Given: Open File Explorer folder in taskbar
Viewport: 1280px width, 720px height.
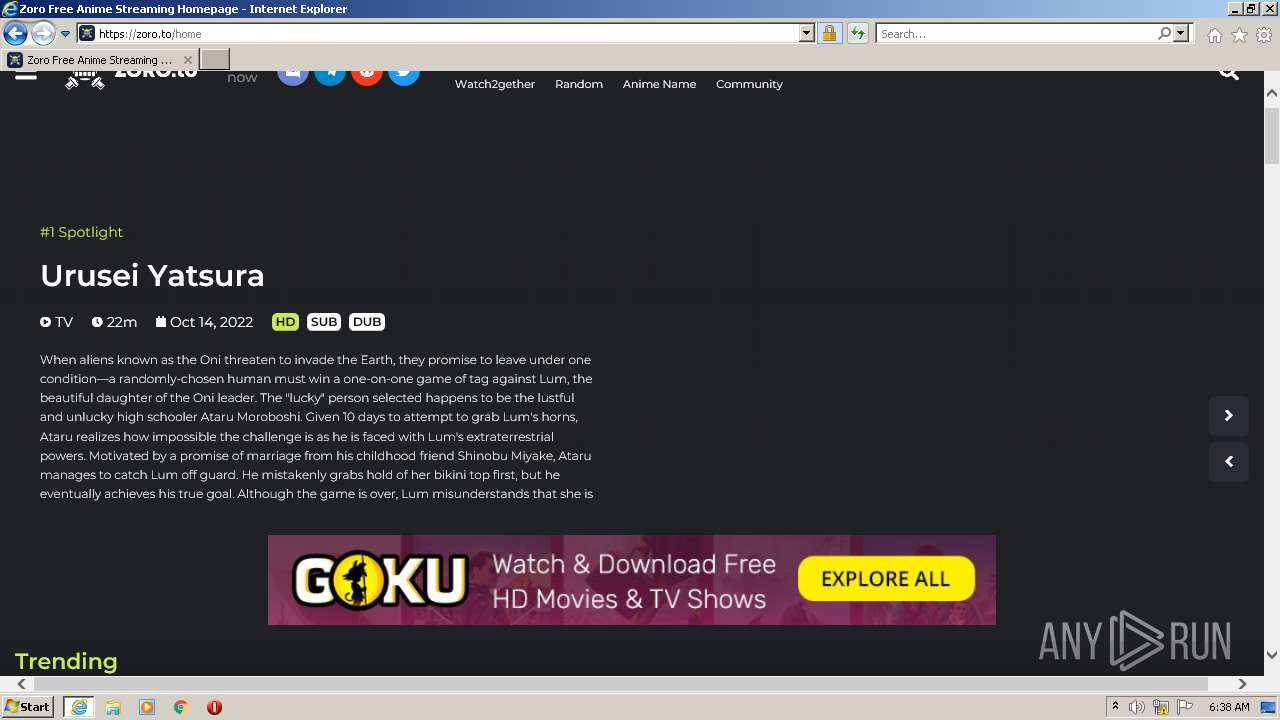Looking at the screenshot, I should click(113, 707).
